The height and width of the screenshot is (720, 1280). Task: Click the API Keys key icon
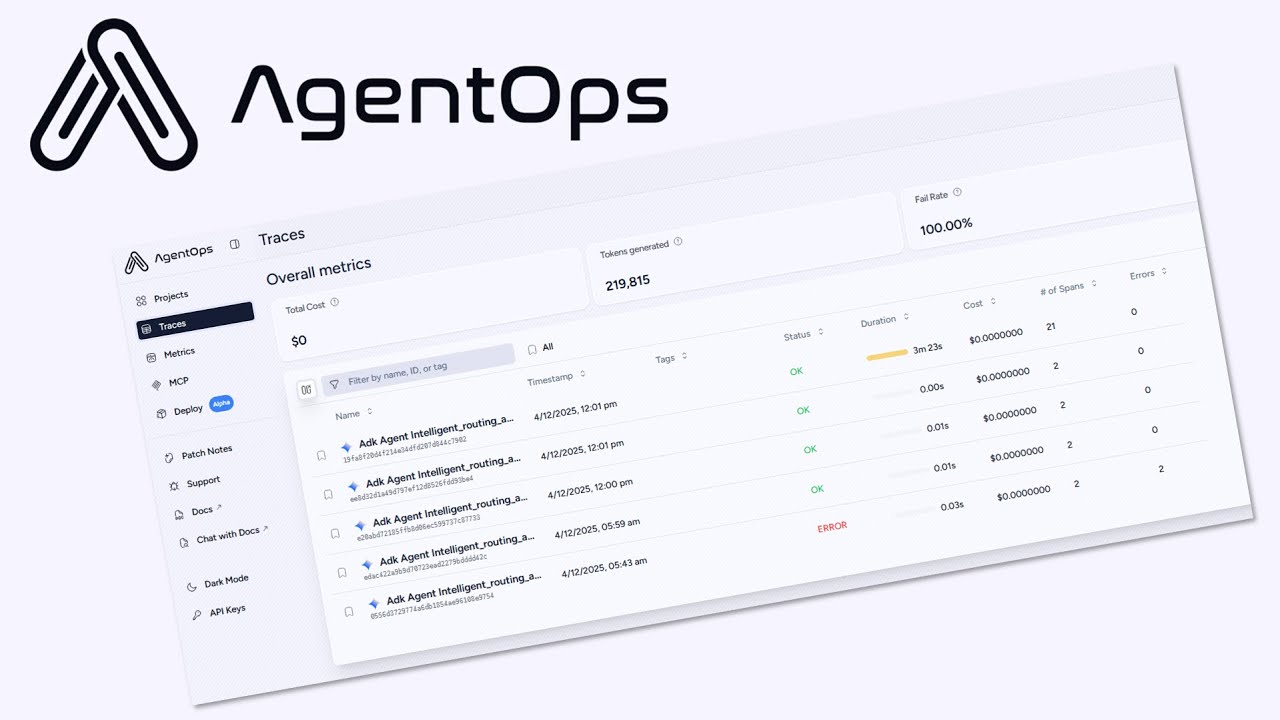tap(196, 614)
